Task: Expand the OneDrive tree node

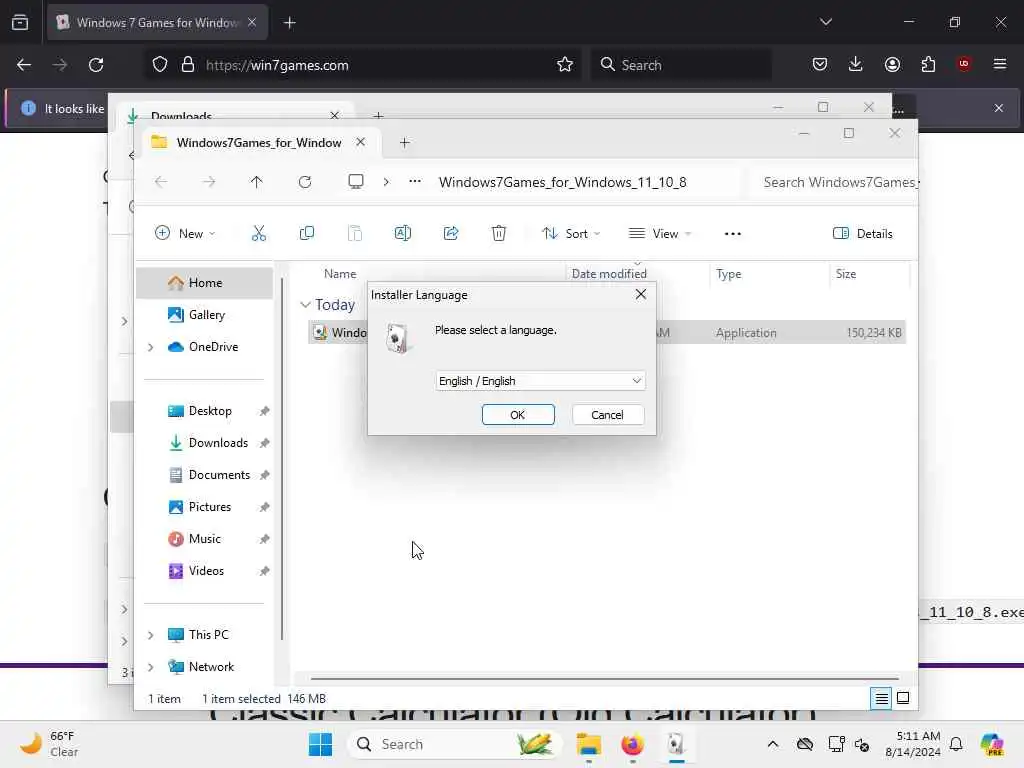Action: pyautogui.click(x=151, y=347)
